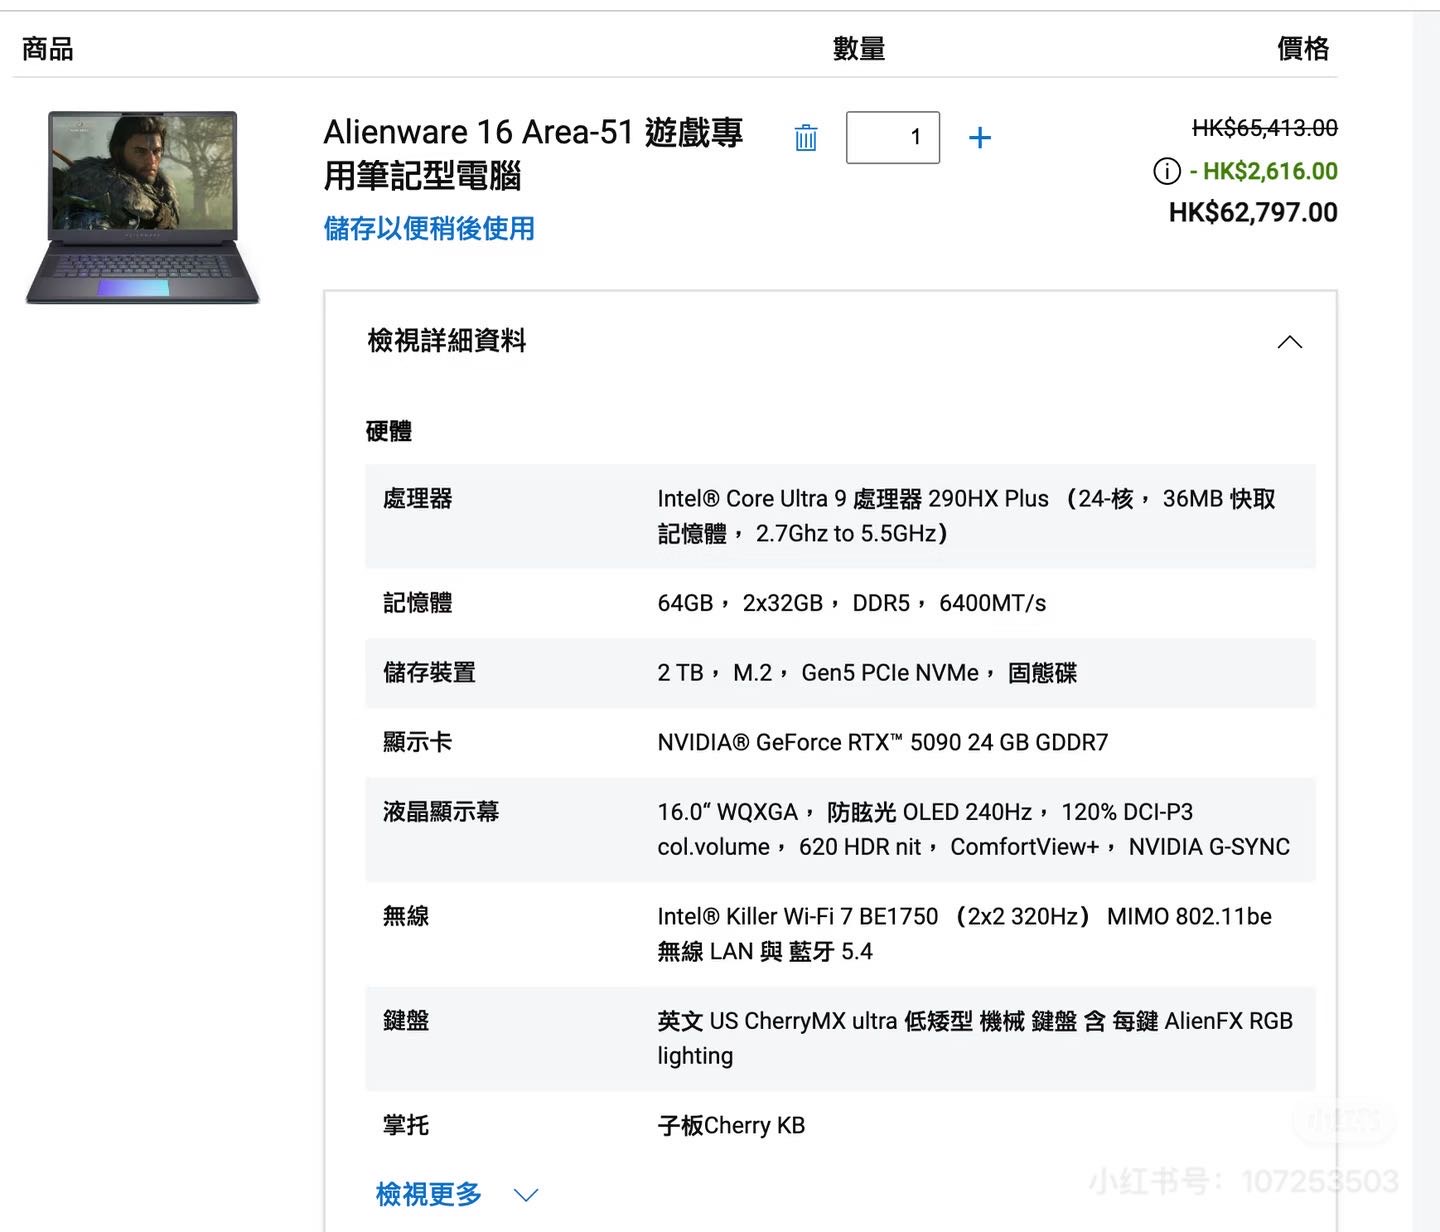Expand 檢視更多 to show more specs
Screen dimensions: 1440x1232
pos(457,1194)
